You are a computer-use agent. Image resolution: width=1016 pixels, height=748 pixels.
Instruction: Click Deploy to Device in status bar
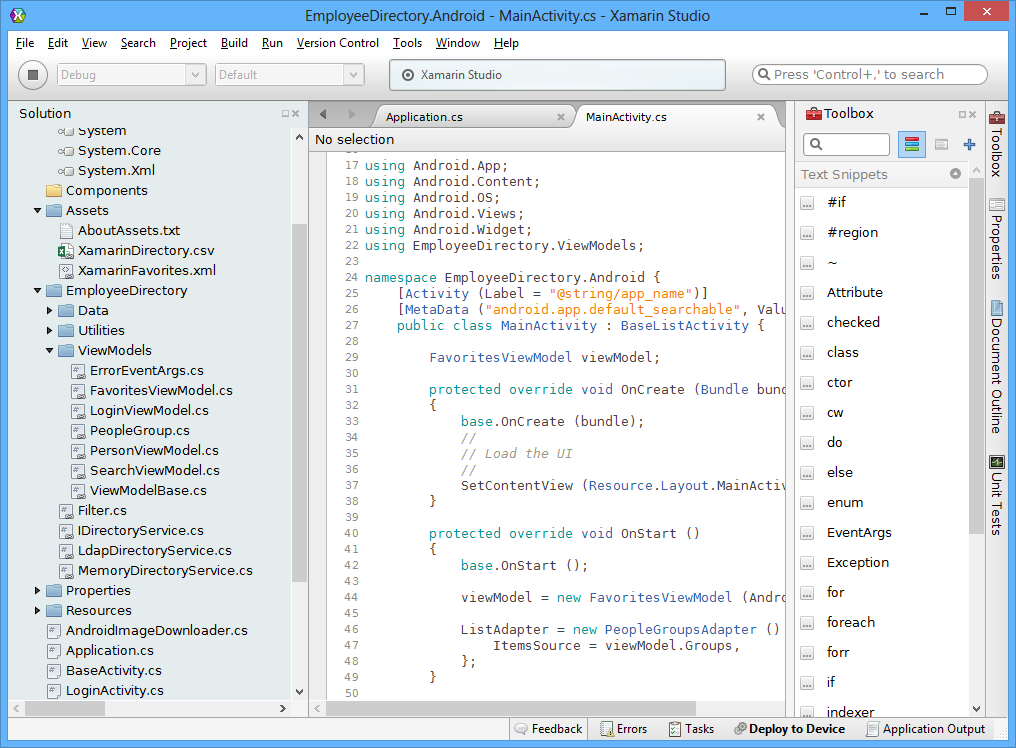pos(789,729)
